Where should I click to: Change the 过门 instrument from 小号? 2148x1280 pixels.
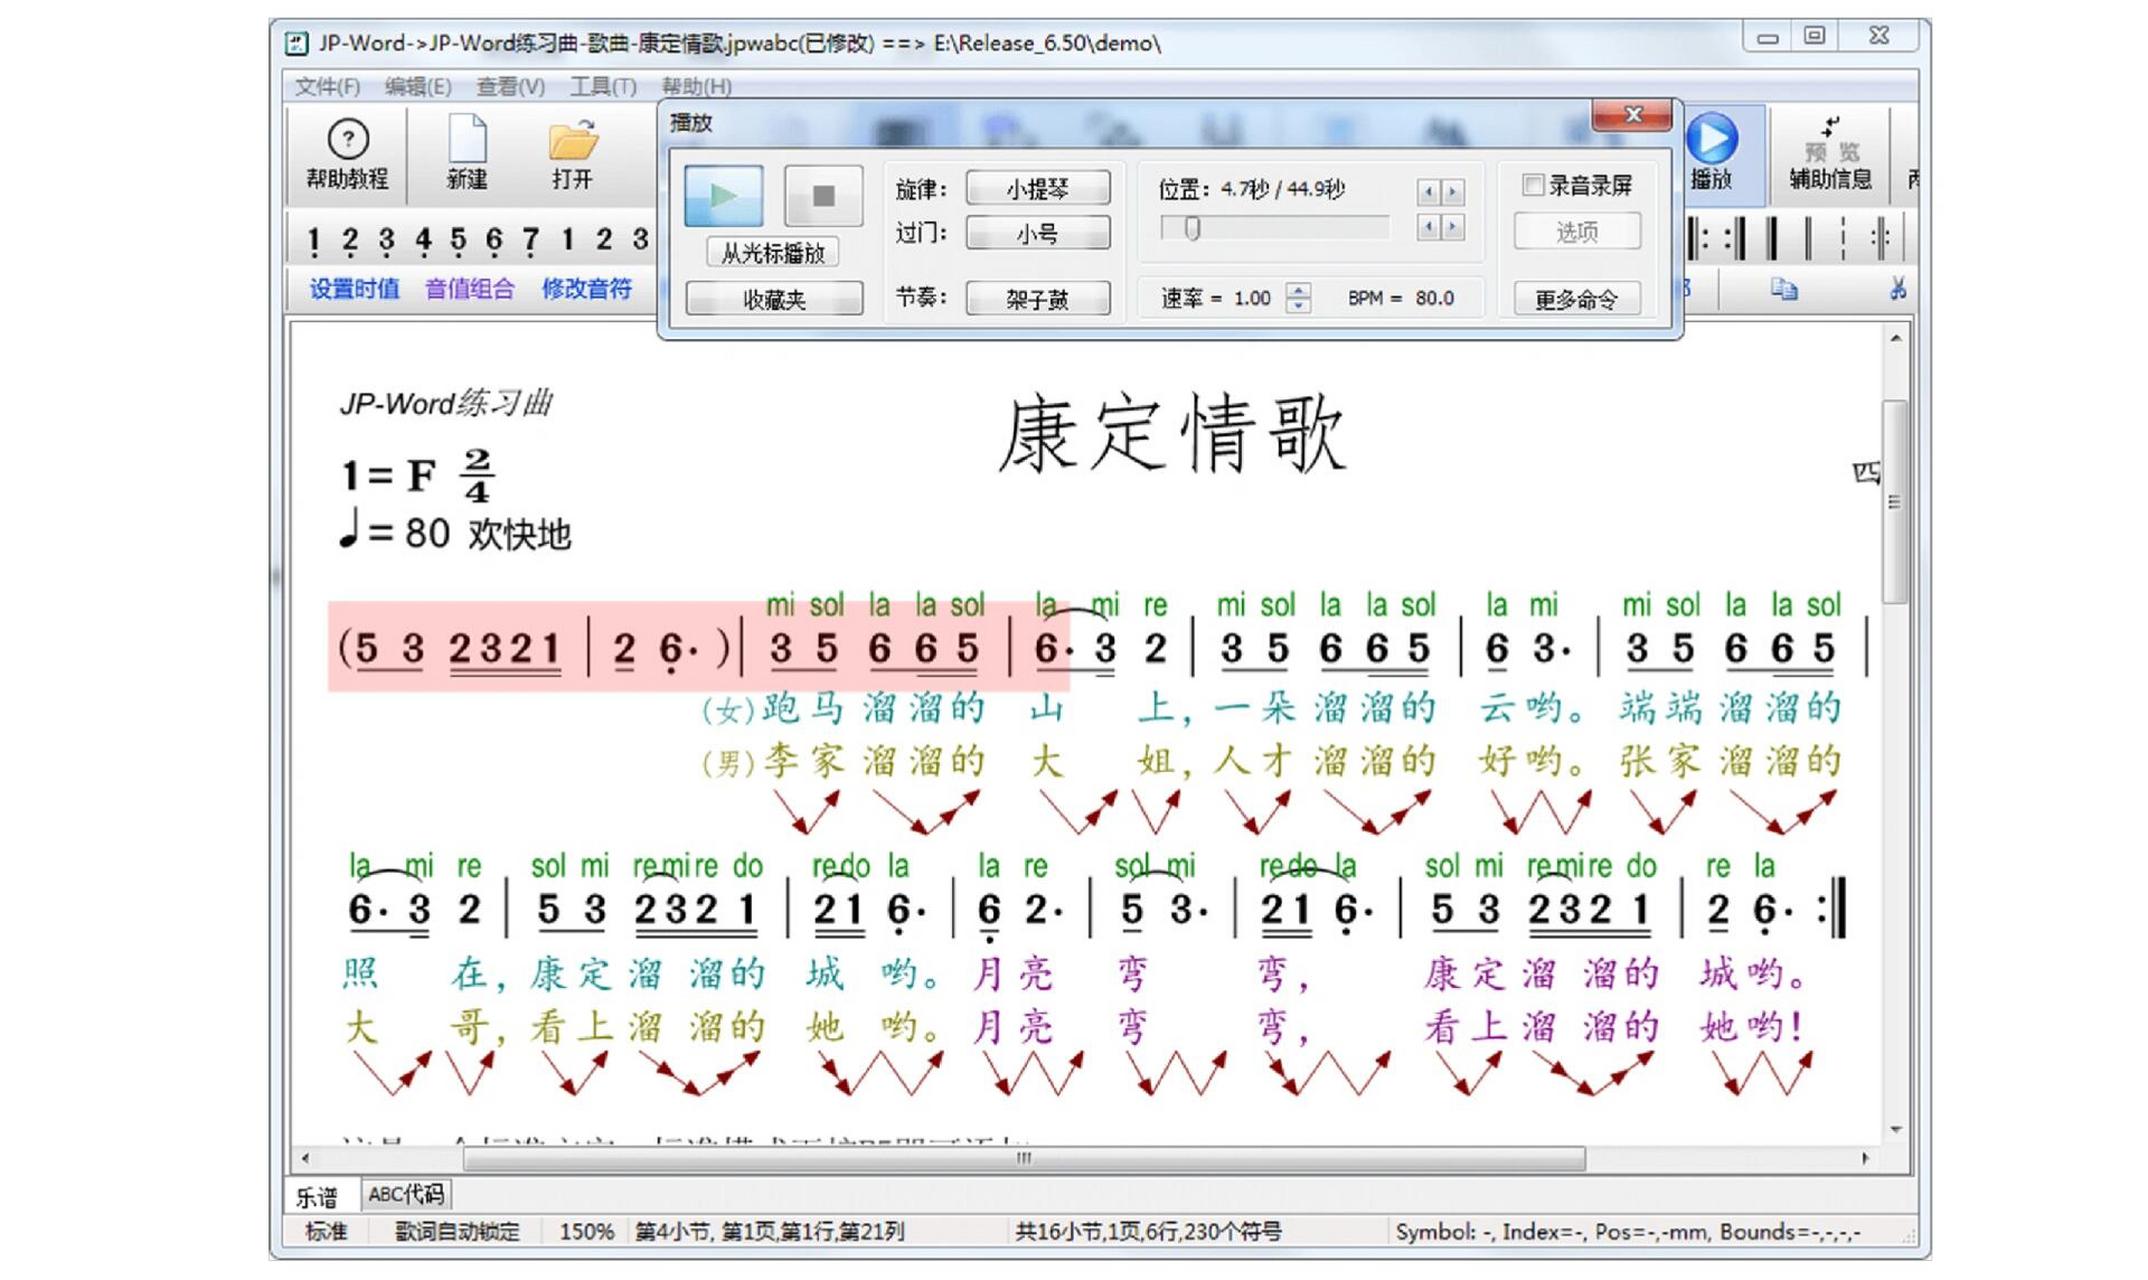click(1037, 233)
